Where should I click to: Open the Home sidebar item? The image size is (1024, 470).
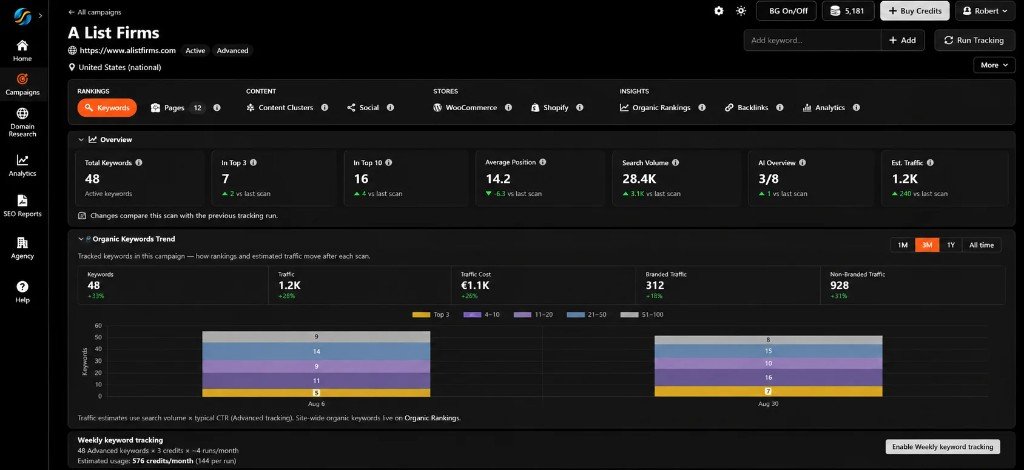pos(22,51)
